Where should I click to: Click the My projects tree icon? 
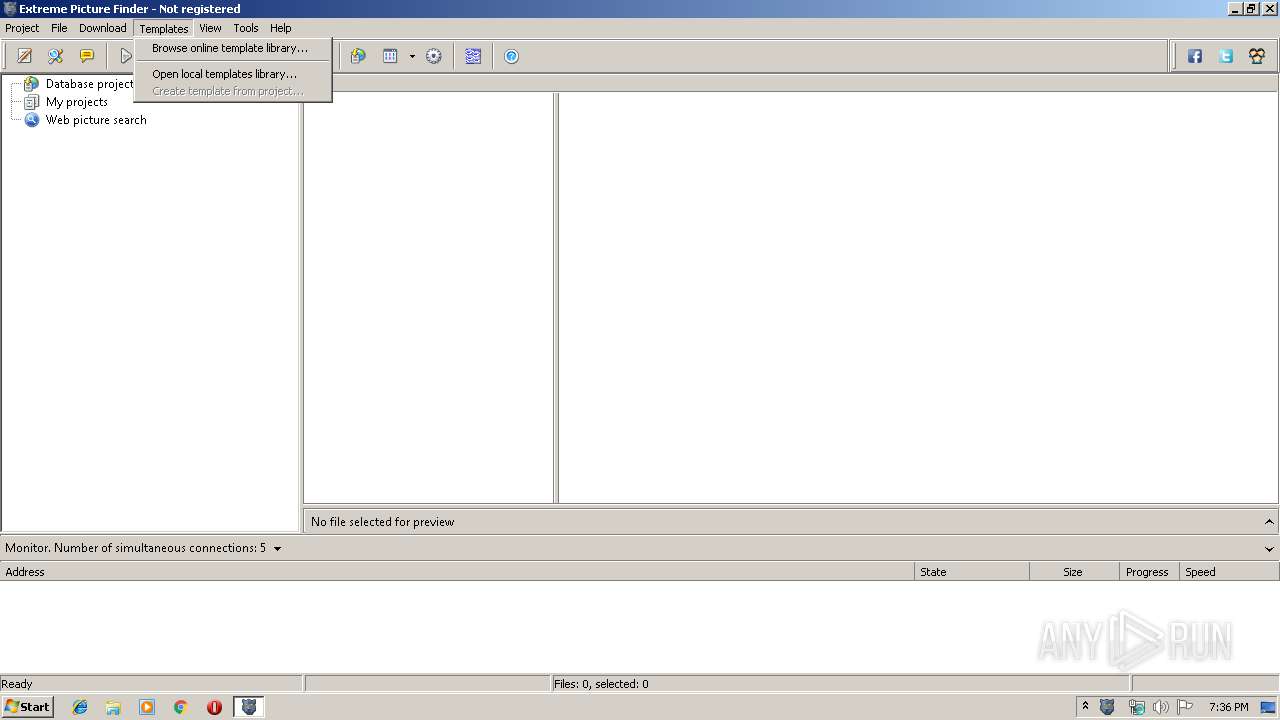point(32,102)
